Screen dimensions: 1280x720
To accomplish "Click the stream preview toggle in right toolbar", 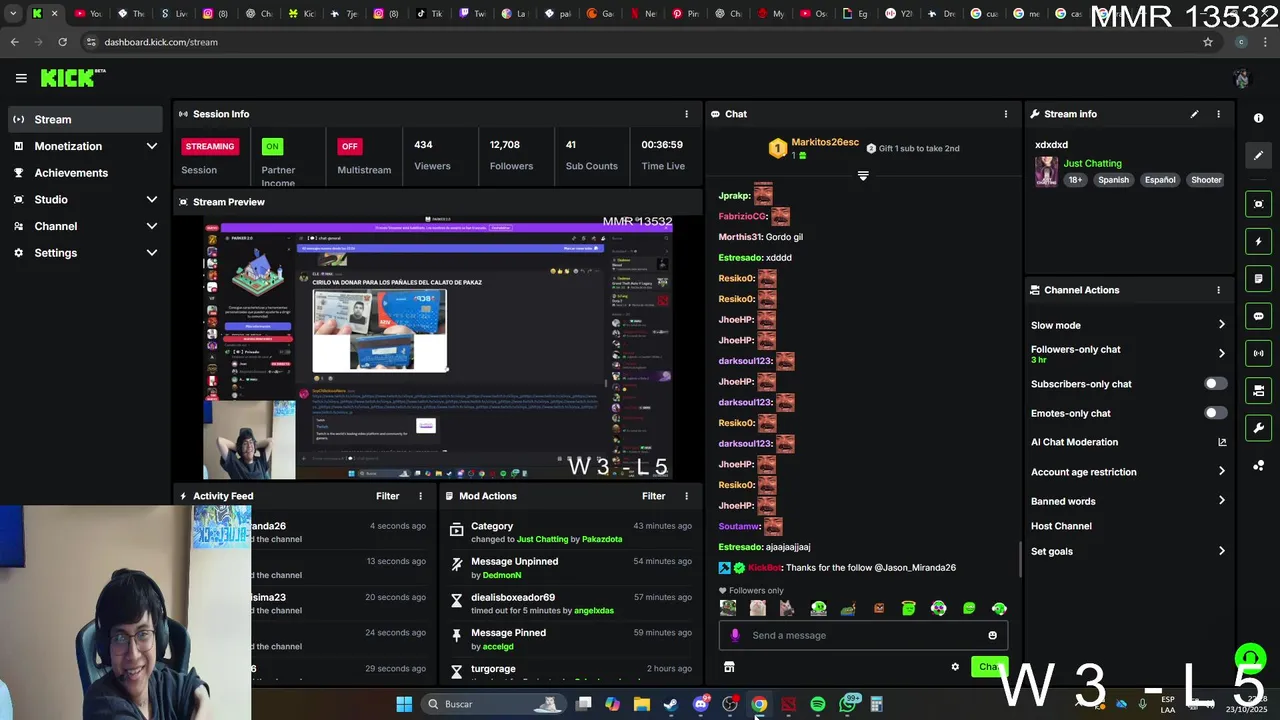I will 1258,204.
